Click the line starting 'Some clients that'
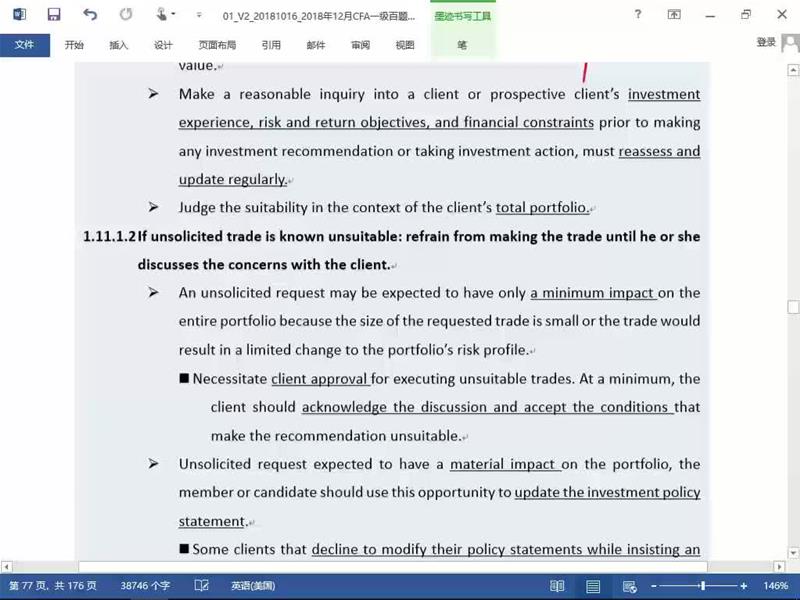This screenshot has height=600, width=800. (440, 549)
